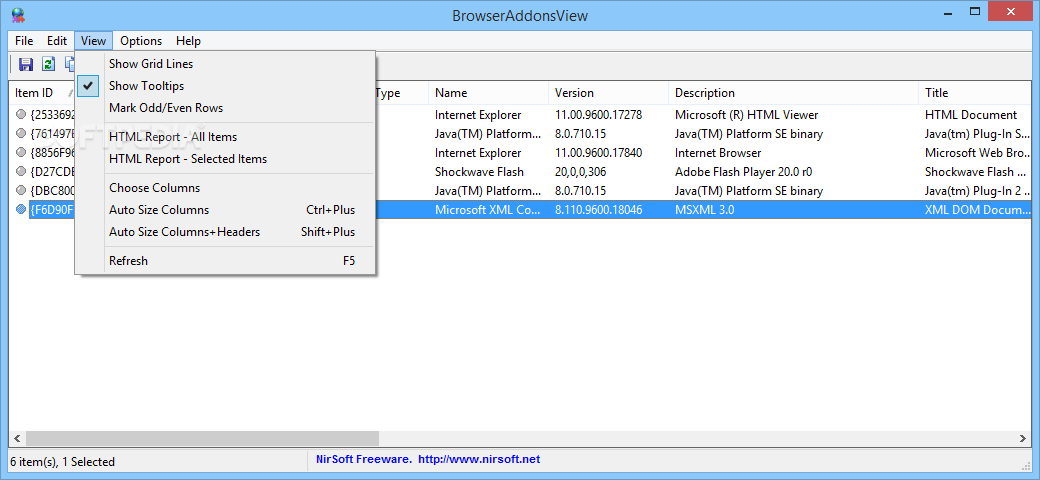Click version cell 11.00.9600.17840
The width and height of the screenshot is (1040, 480).
[598, 152]
